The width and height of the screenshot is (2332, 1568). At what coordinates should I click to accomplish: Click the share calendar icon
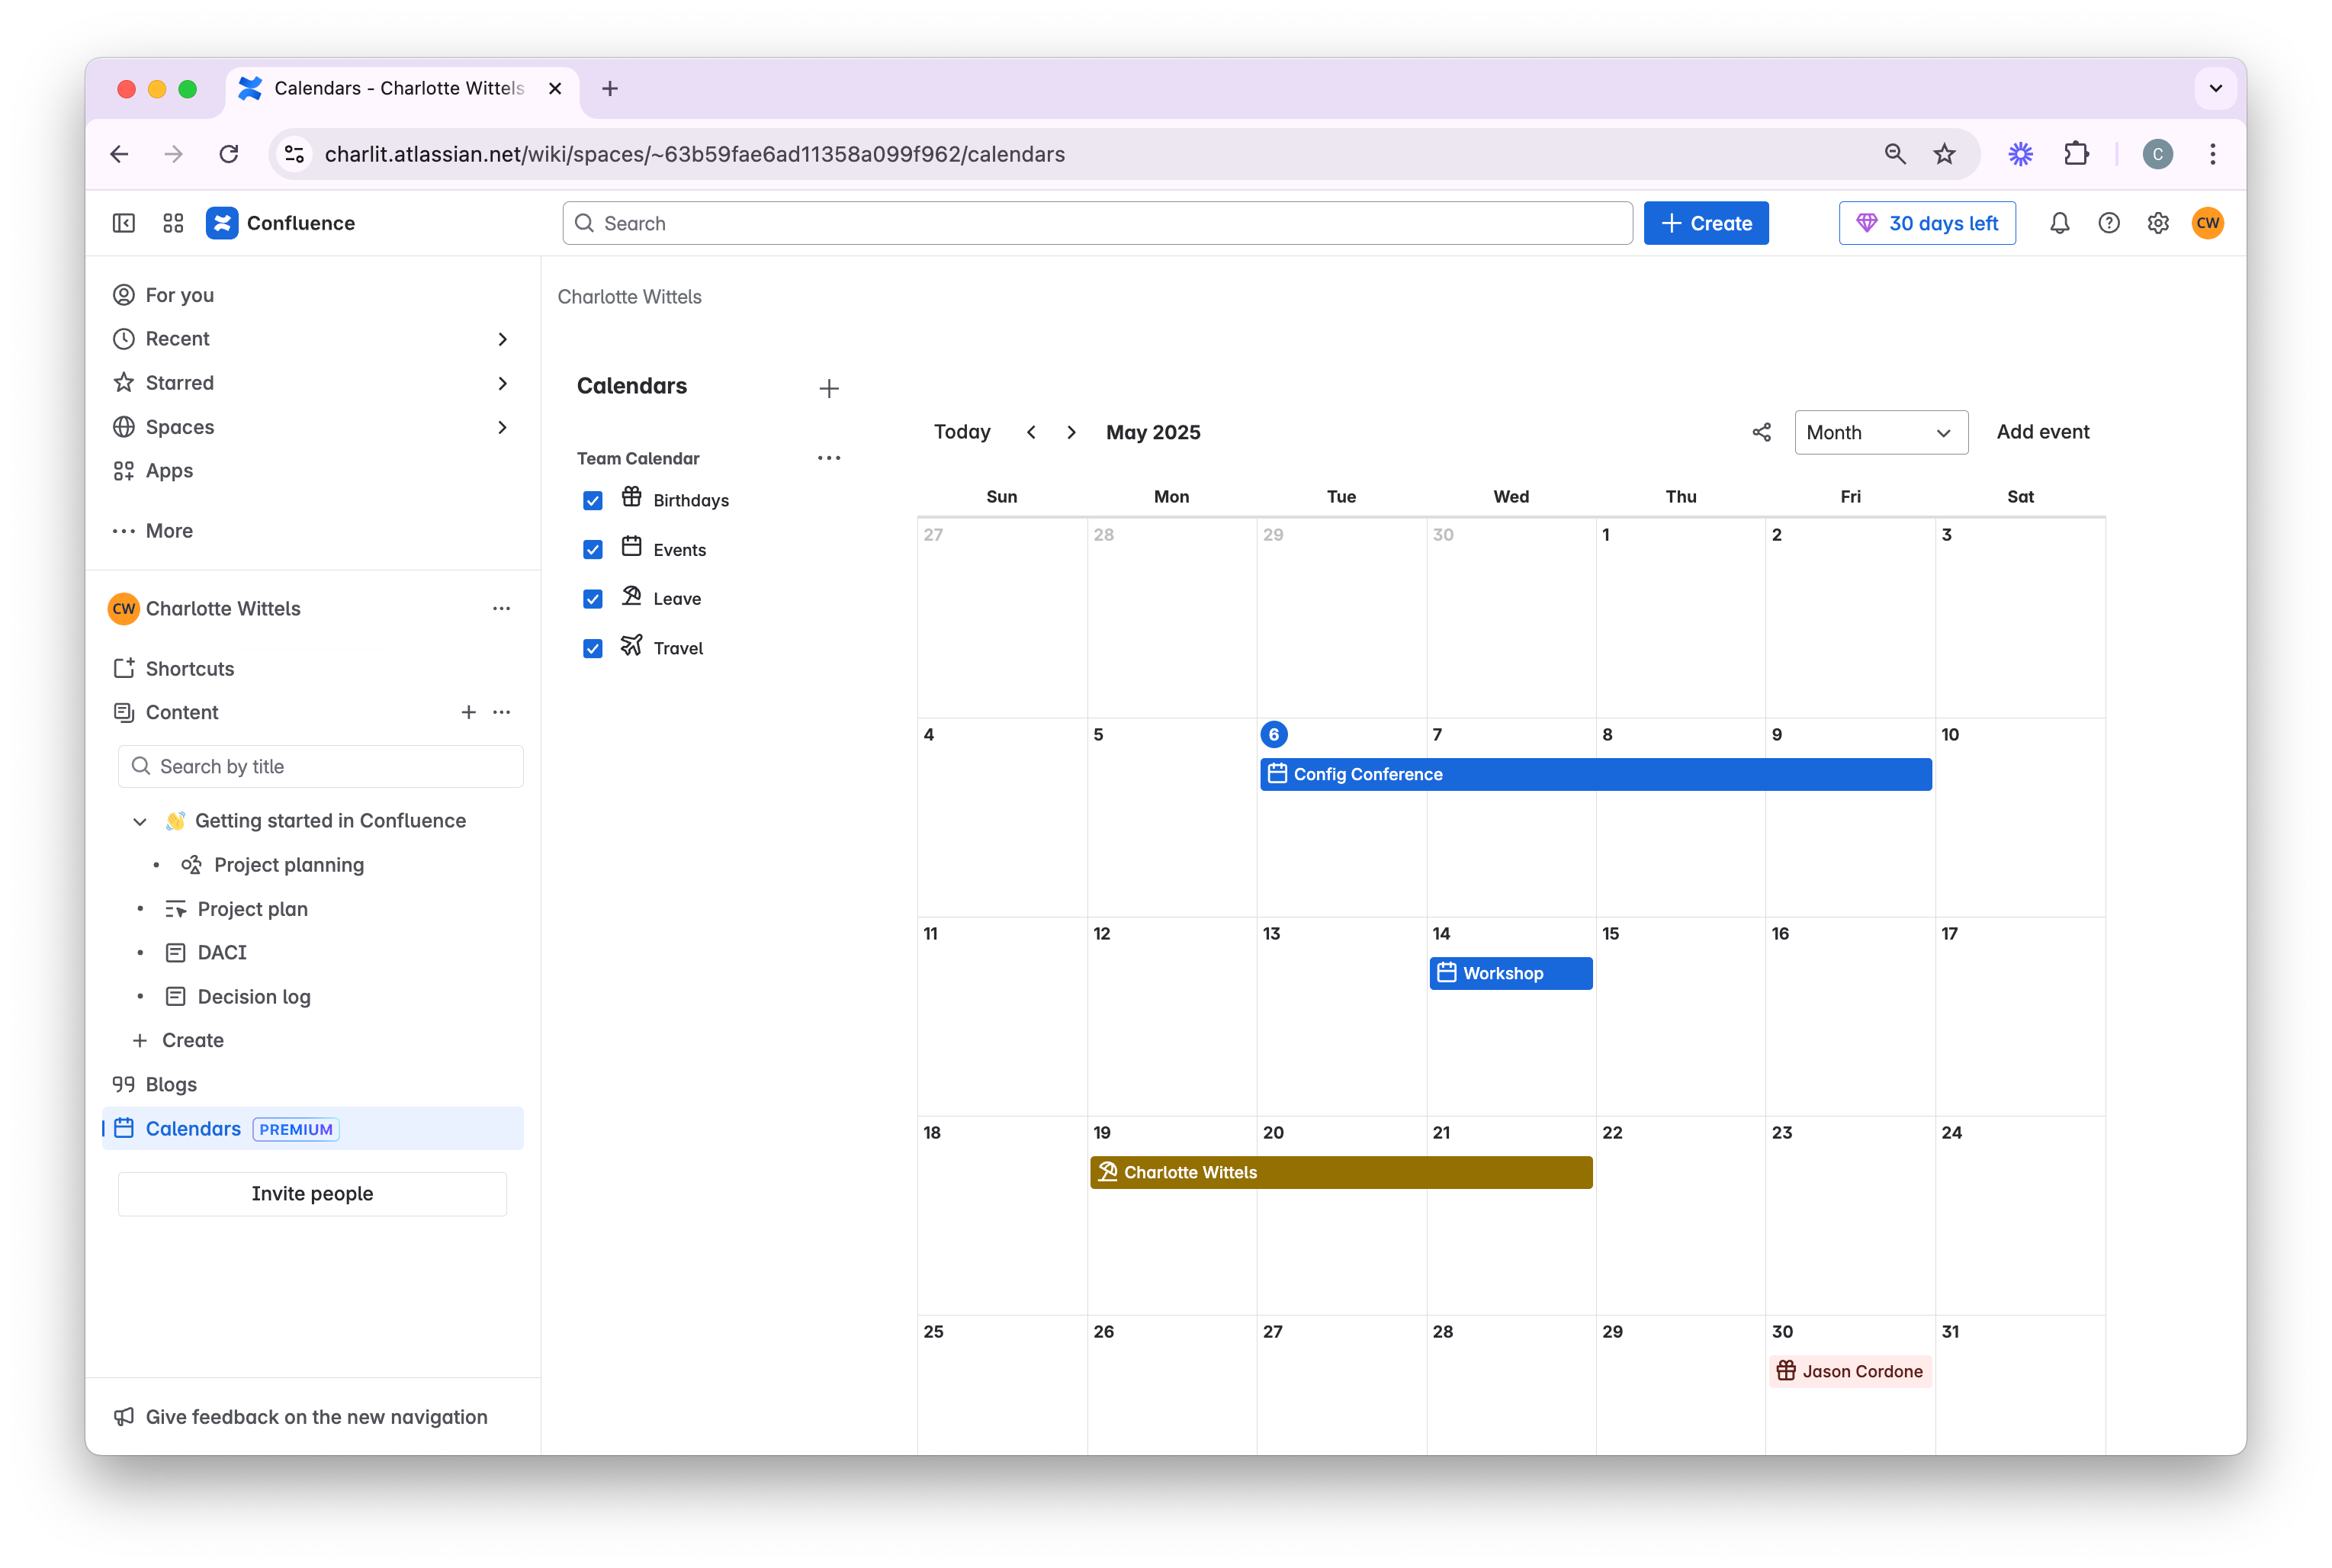[1761, 432]
